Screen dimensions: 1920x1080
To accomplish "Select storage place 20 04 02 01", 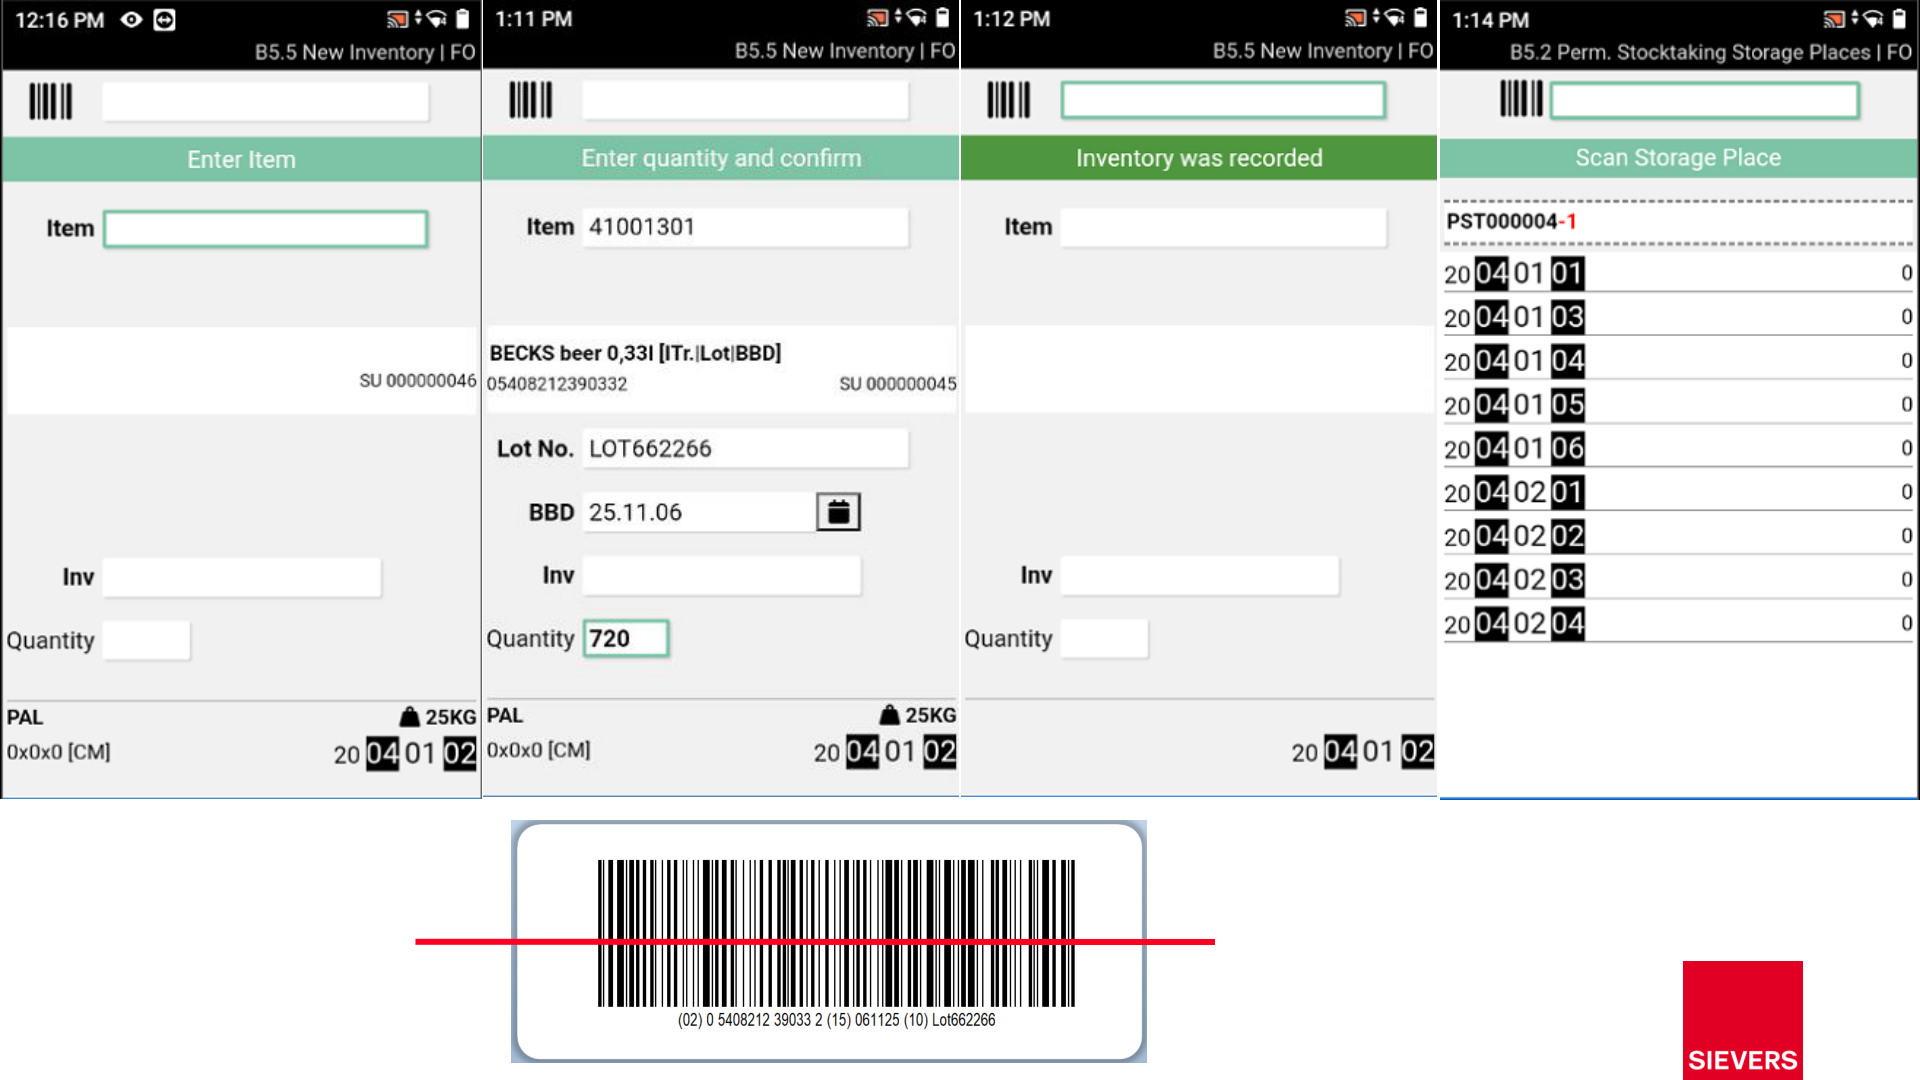I will point(1678,492).
